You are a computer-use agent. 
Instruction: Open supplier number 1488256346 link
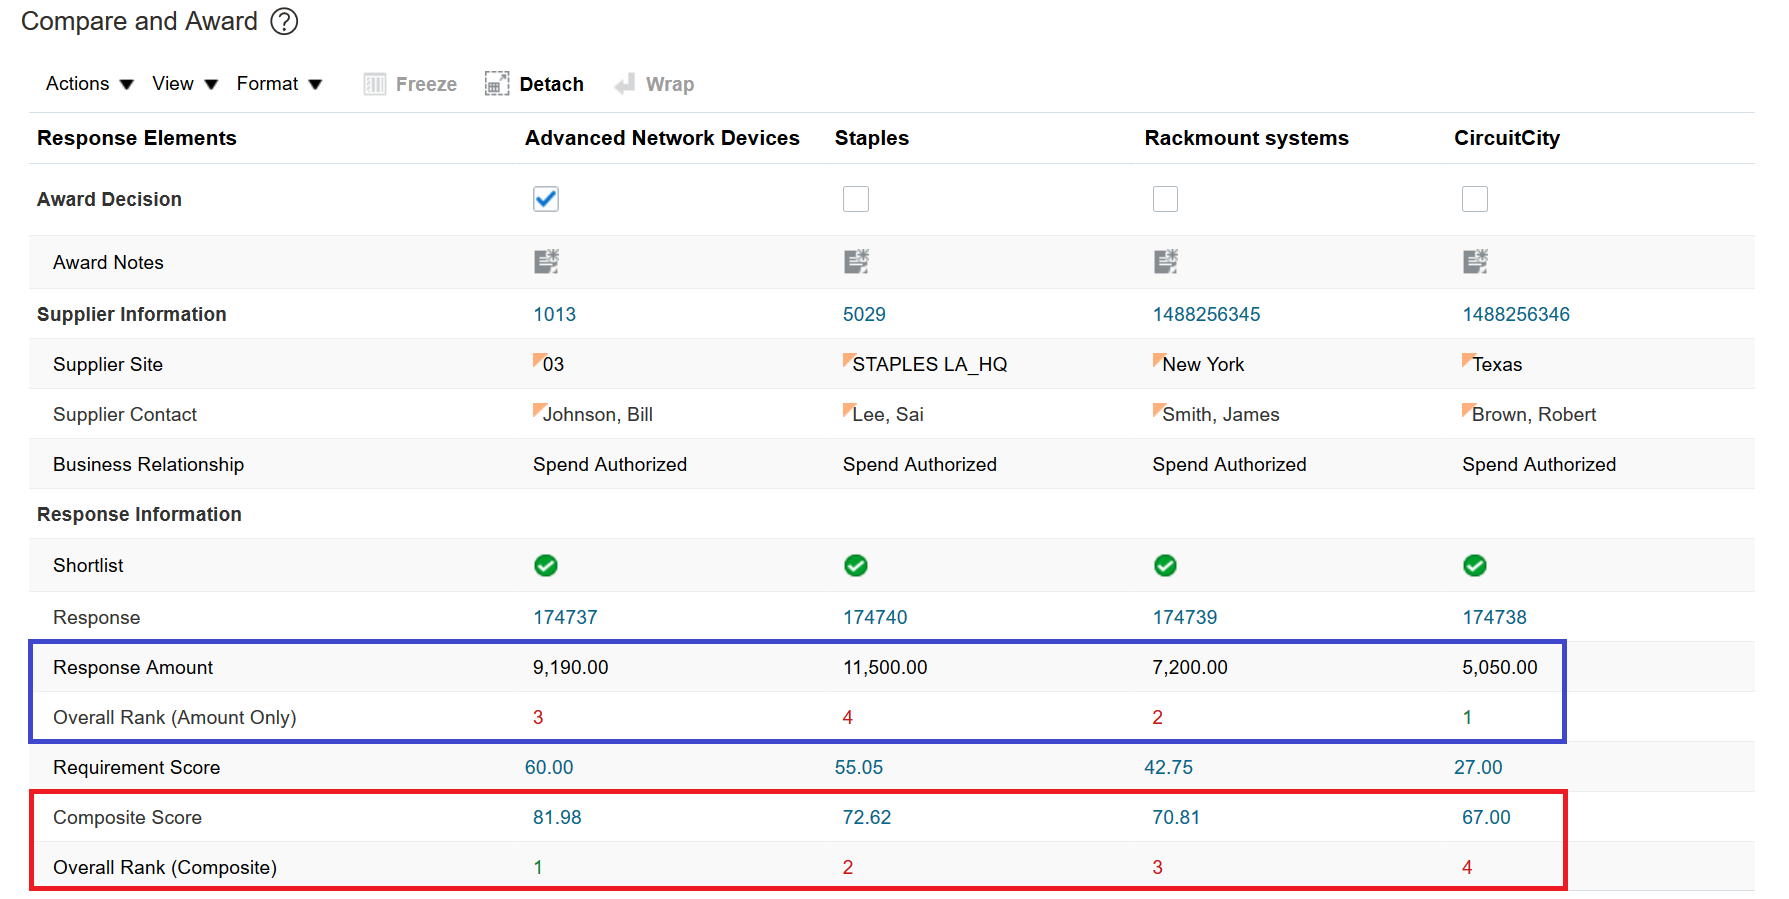(1516, 314)
